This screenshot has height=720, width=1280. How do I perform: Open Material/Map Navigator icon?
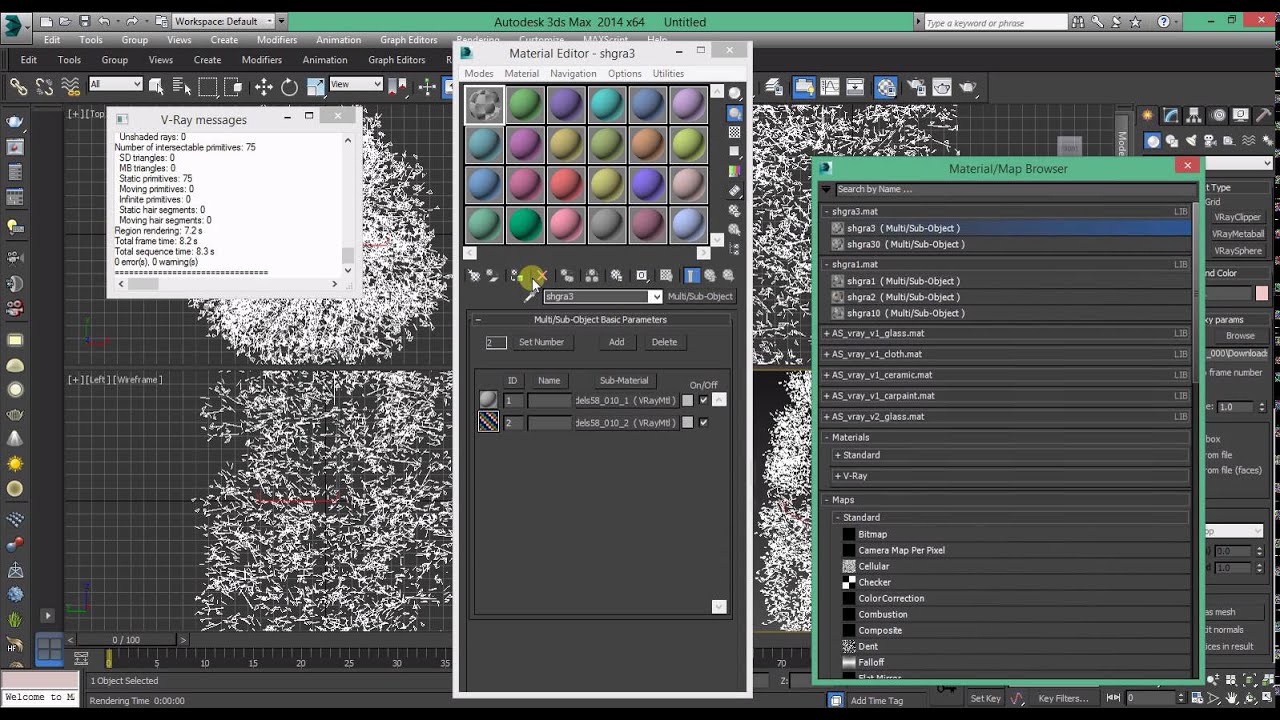point(735,248)
